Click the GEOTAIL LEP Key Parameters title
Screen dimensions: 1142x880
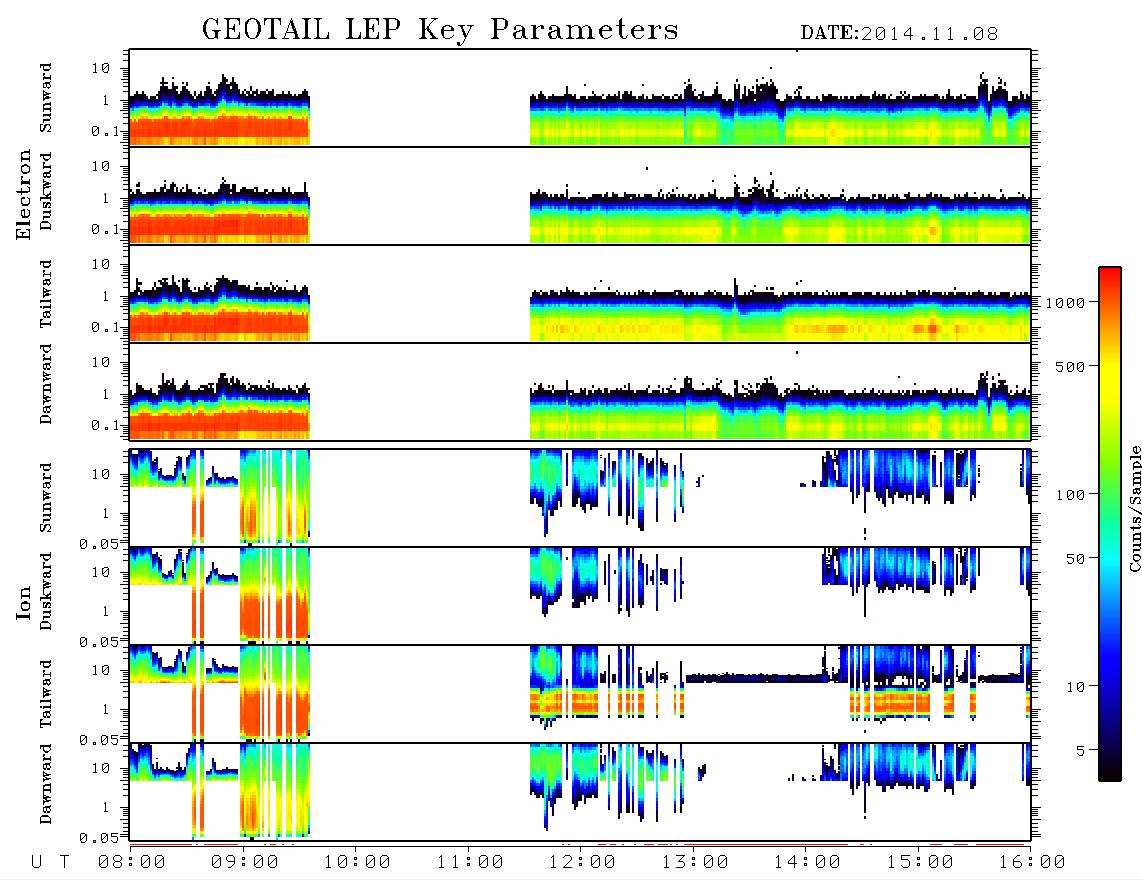point(440,31)
